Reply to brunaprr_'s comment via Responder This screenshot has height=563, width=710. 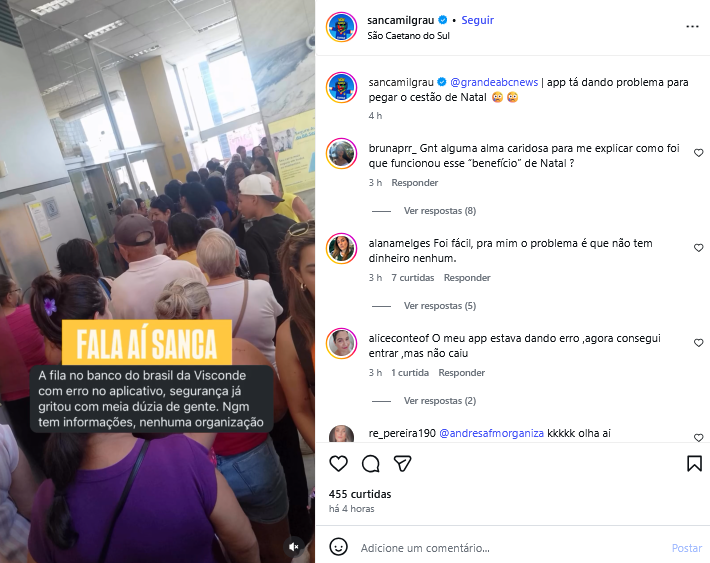415,183
